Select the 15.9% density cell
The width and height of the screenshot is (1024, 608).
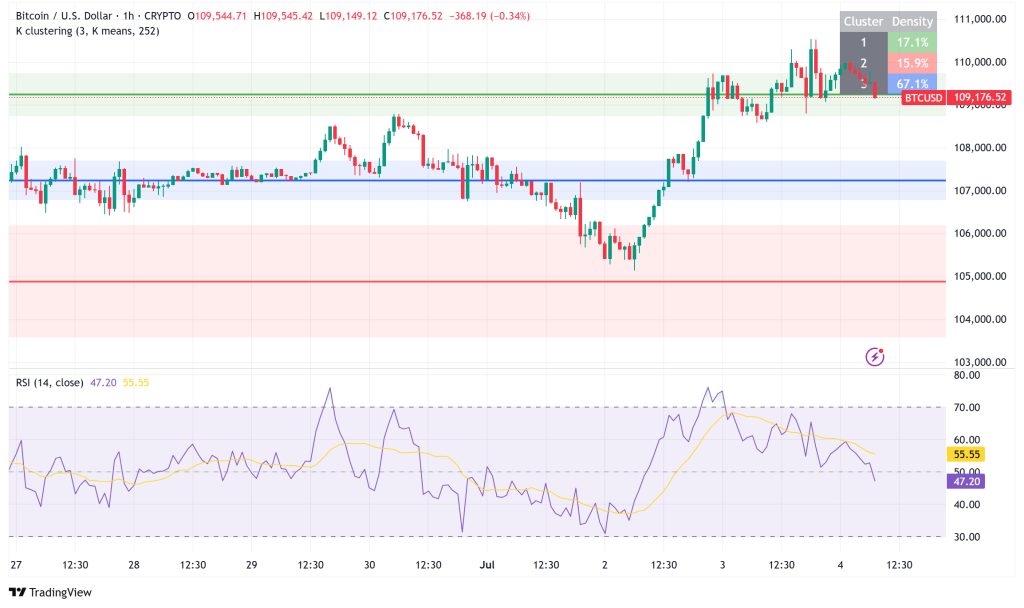tap(912, 63)
